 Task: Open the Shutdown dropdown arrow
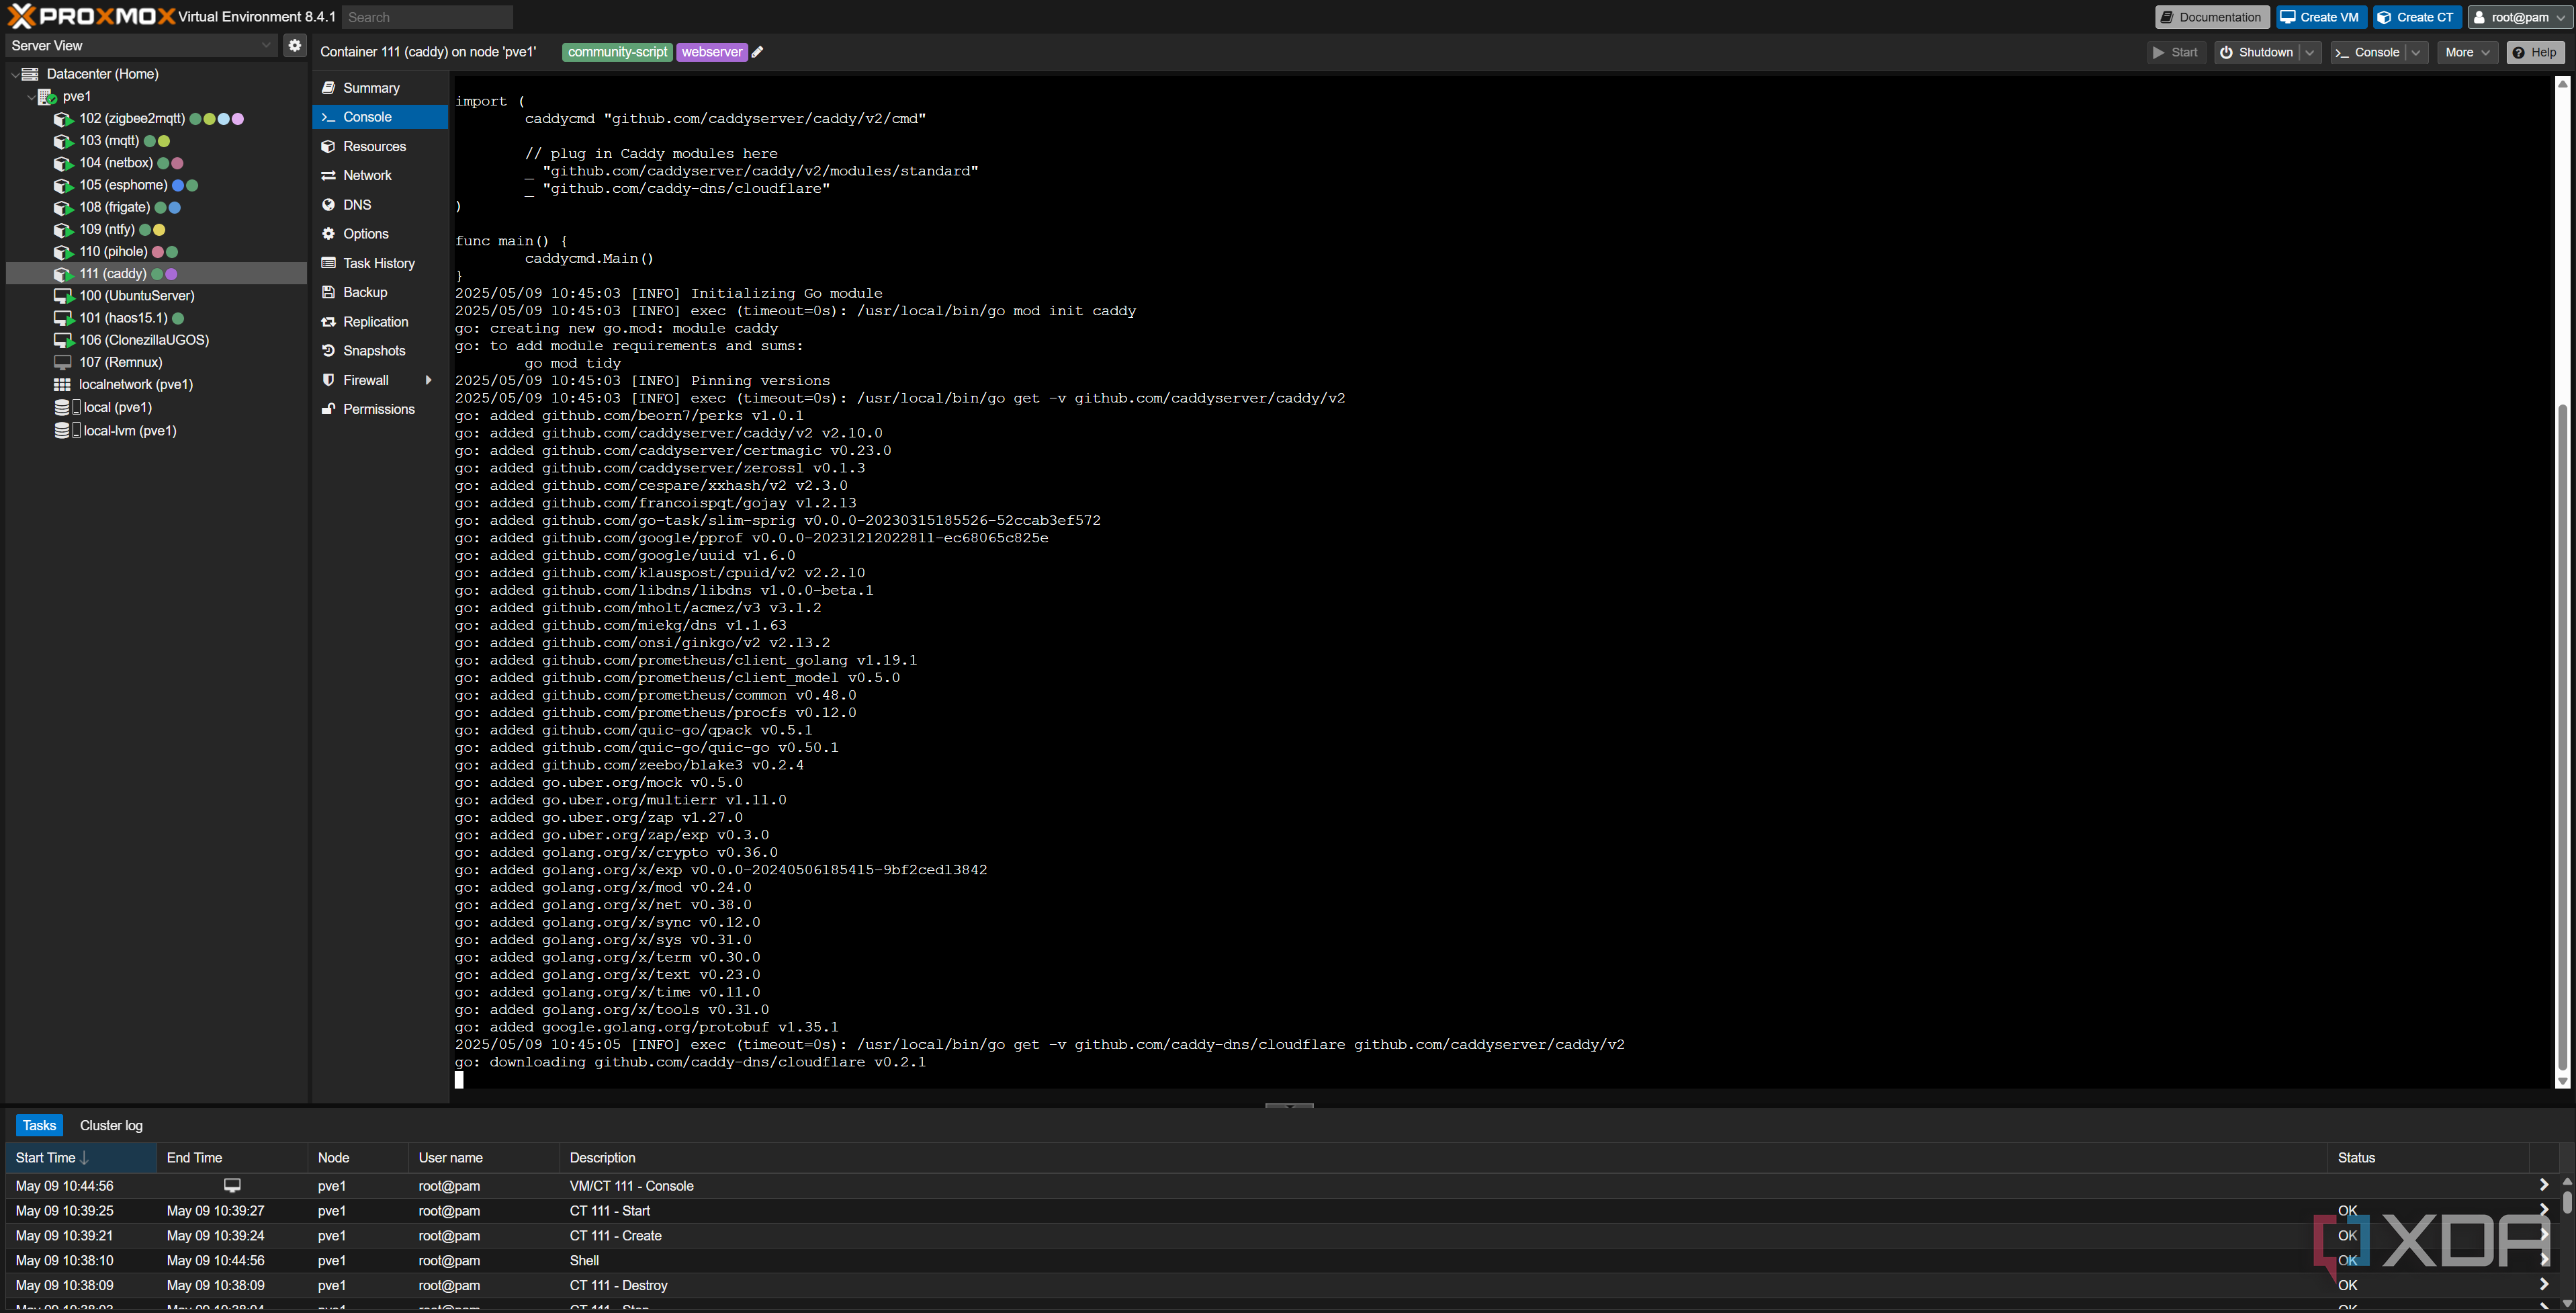2310,52
